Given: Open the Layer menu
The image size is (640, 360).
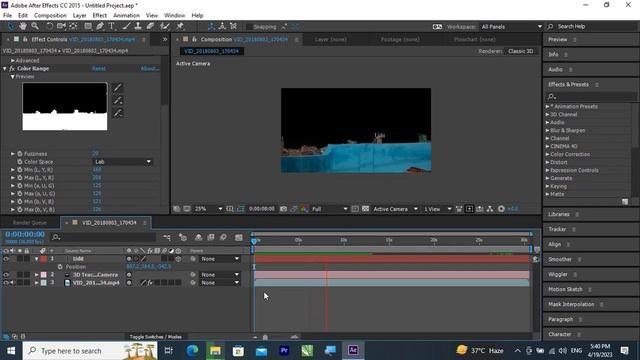Looking at the screenshot, I should click(x=79, y=15).
